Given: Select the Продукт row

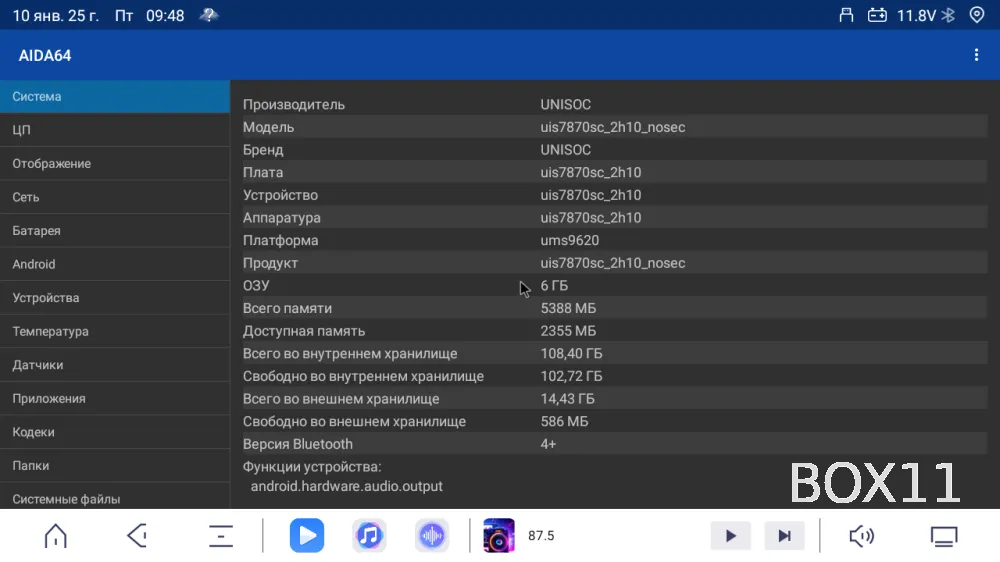Looking at the screenshot, I should [615, 263].
